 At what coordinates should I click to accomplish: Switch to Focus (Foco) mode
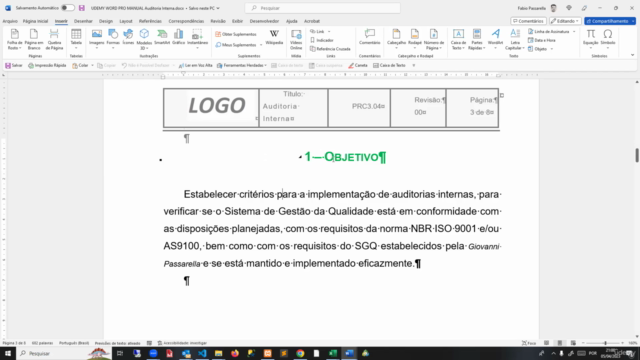[529, 343]
